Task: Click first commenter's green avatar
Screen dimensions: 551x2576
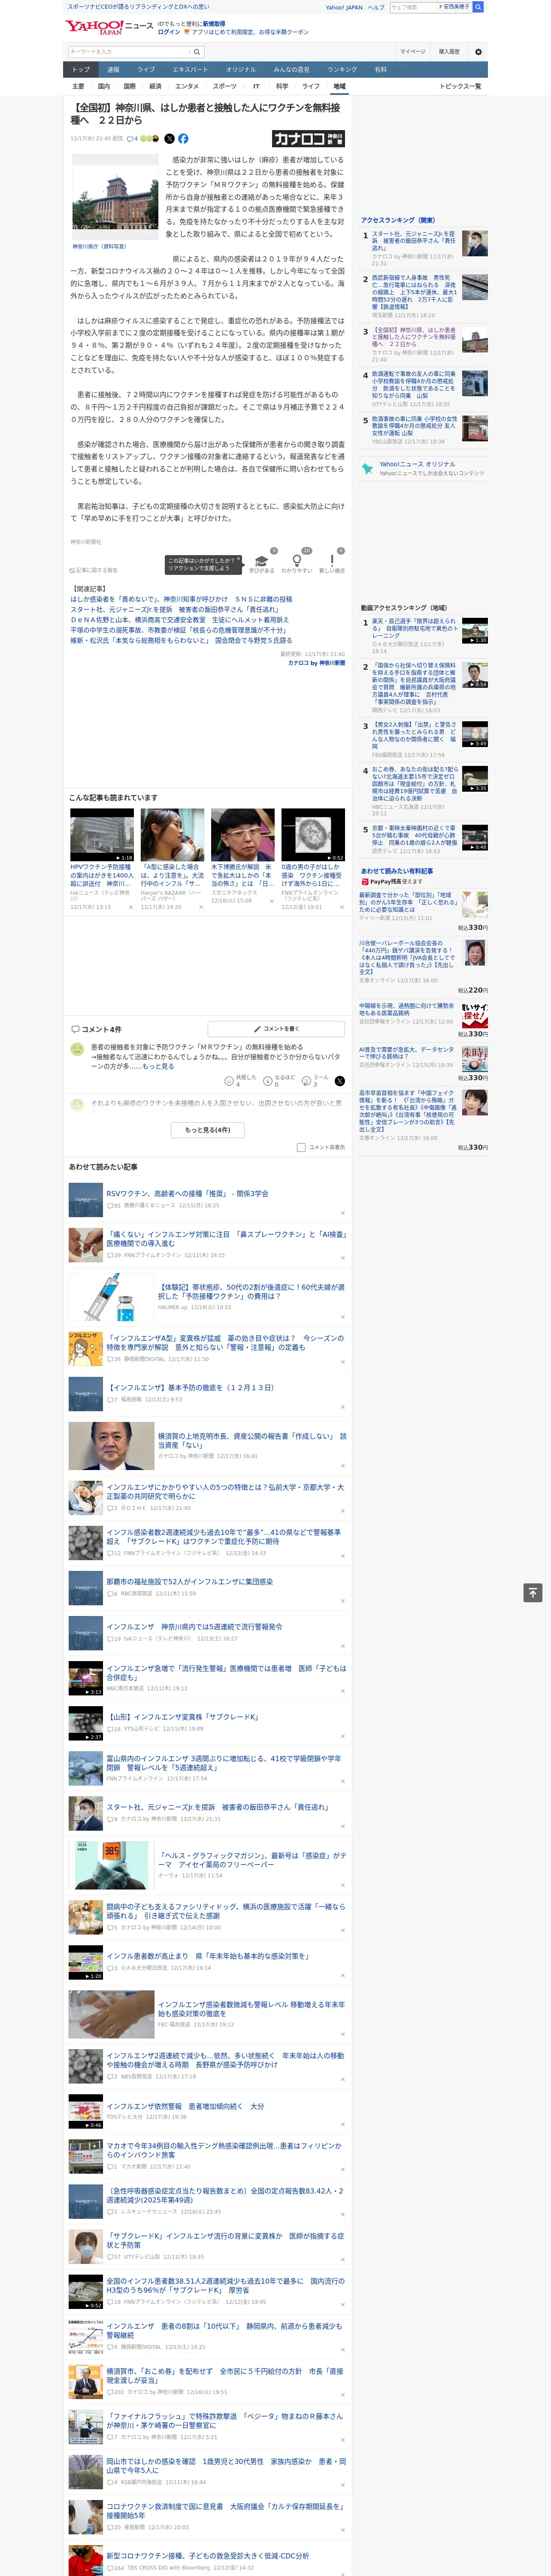Action: (77, 1049)
